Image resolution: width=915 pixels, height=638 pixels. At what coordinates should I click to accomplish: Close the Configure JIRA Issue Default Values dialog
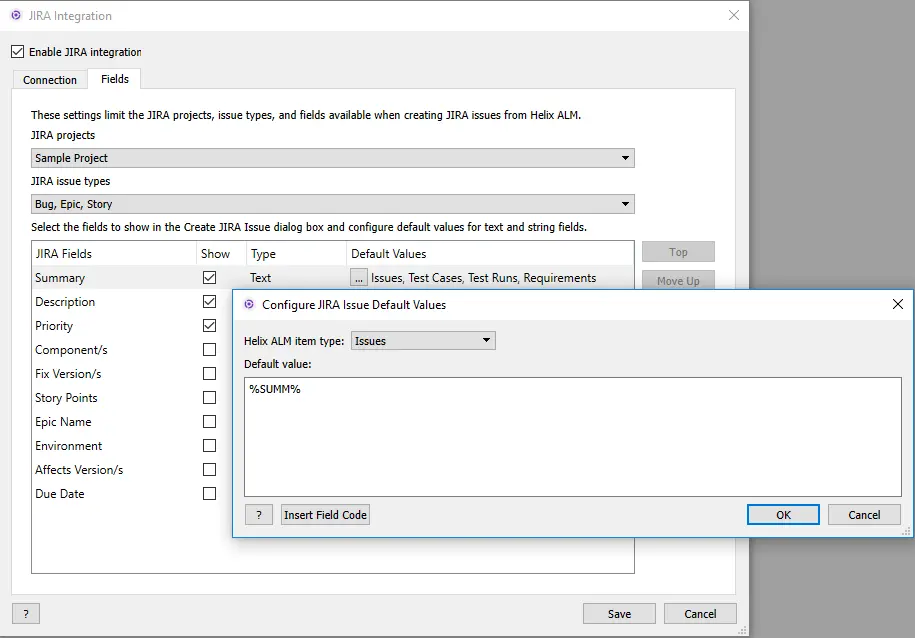click(897, 304)
